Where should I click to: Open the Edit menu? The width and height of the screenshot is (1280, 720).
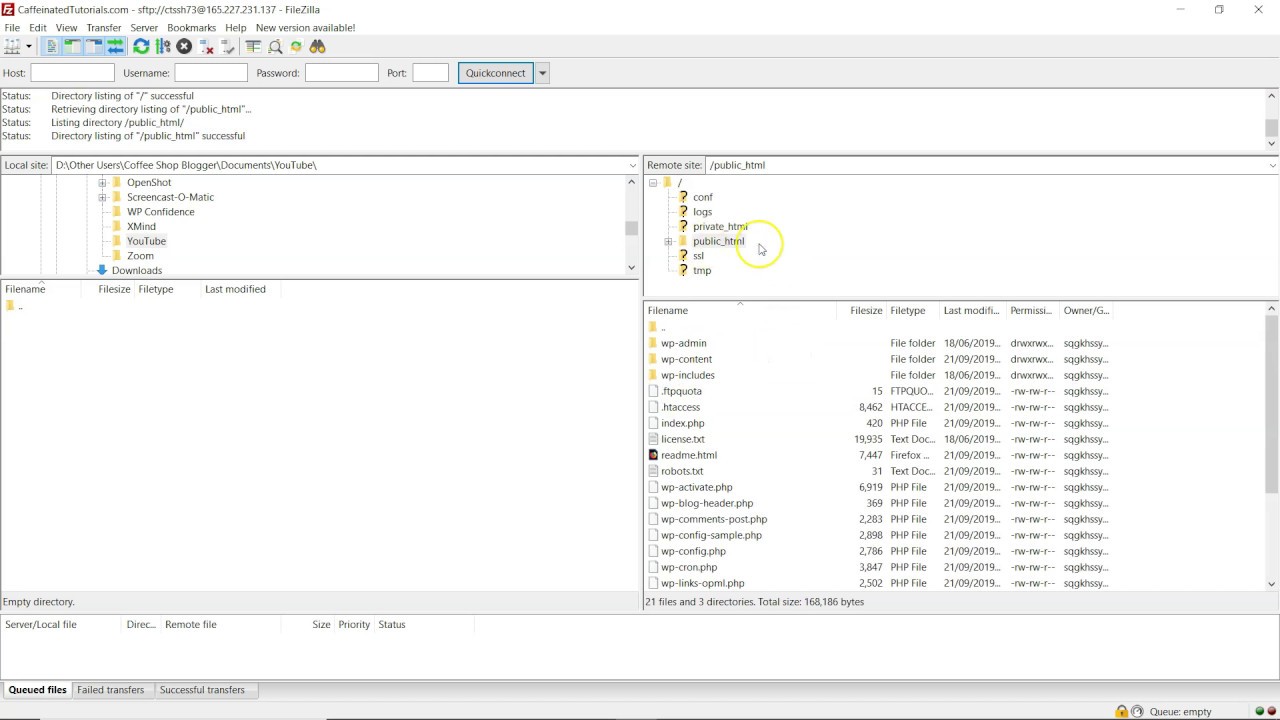pyautogui.click(x=38, y=28)
